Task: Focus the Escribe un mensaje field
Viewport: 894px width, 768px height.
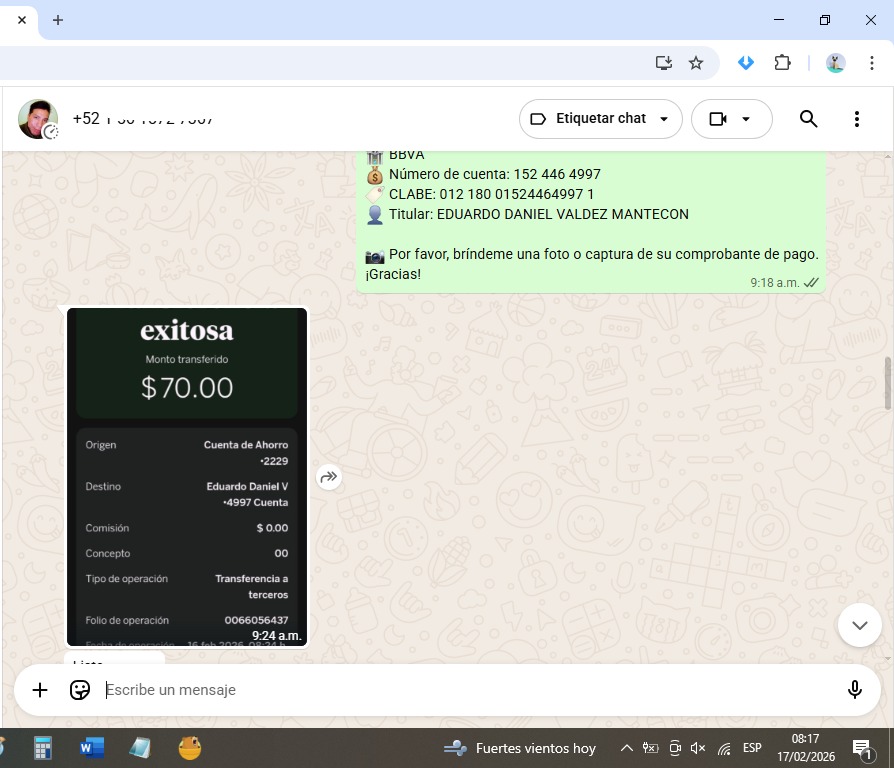Action: pyautogui.click(x=468, y=690)
